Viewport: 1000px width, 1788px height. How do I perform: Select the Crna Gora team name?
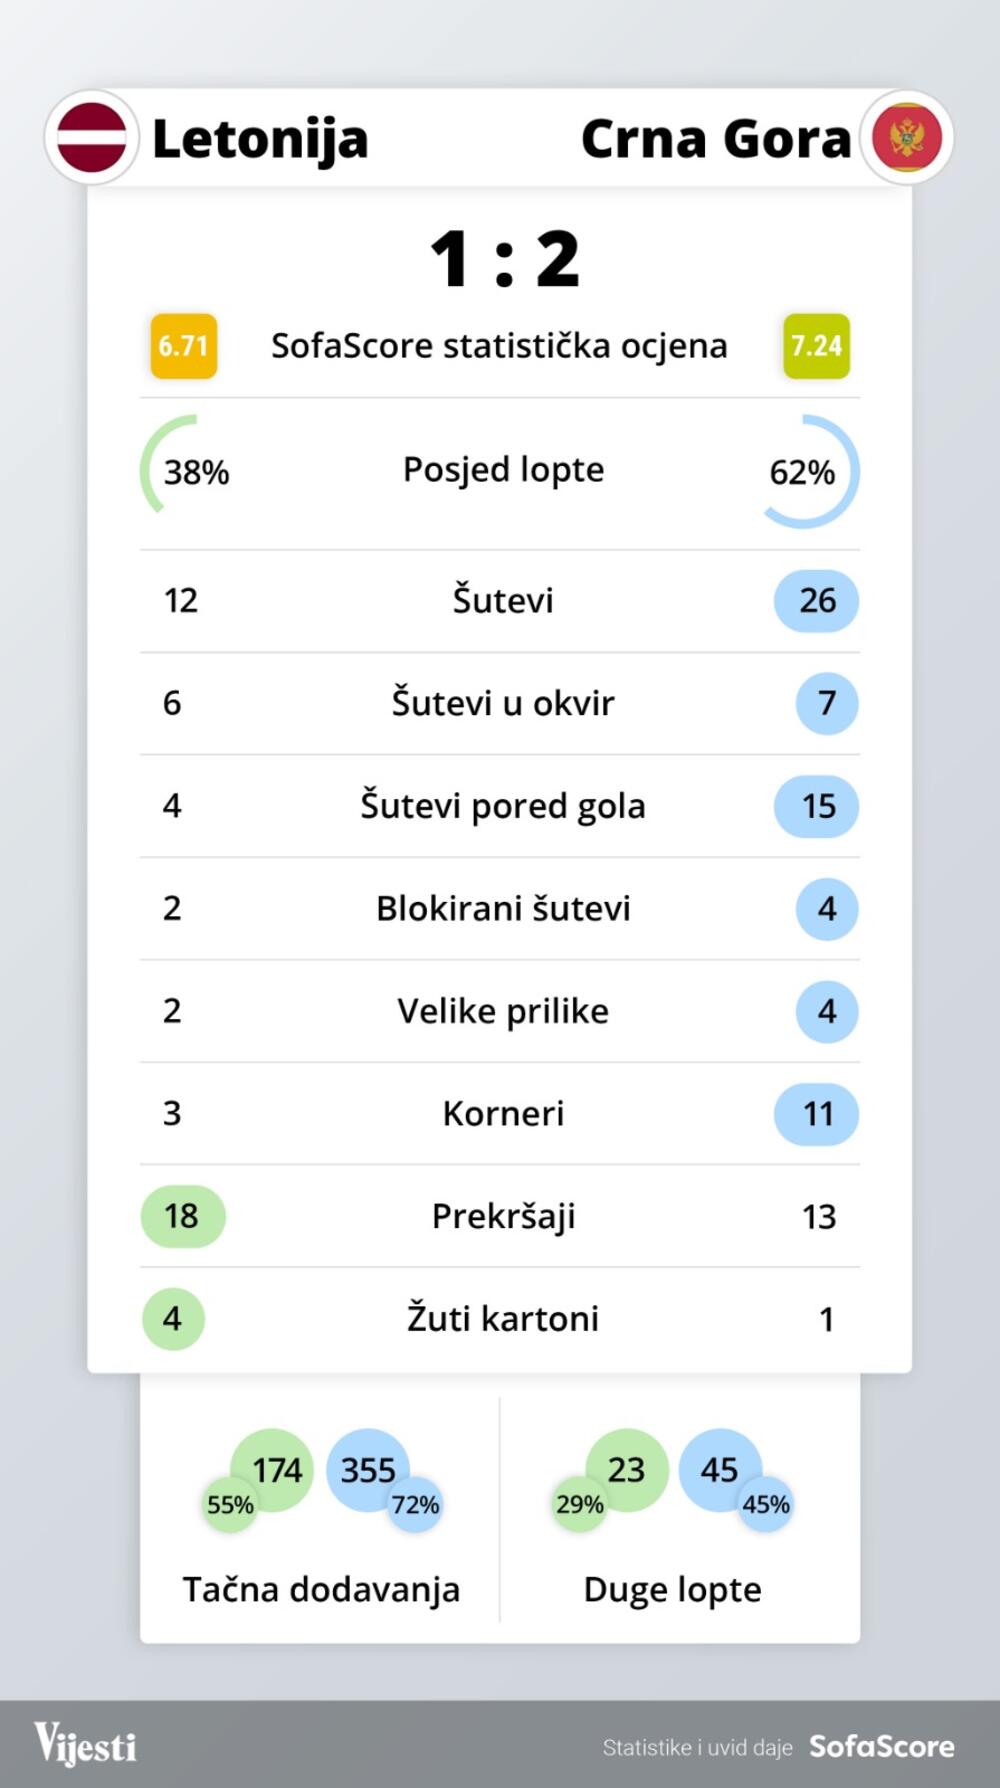[x=715, y=139]
